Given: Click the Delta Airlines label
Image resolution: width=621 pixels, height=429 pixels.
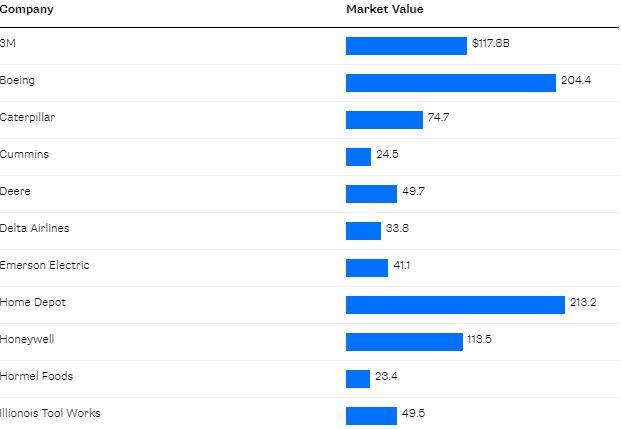Looking at the screenshot, I should (35, 228).
